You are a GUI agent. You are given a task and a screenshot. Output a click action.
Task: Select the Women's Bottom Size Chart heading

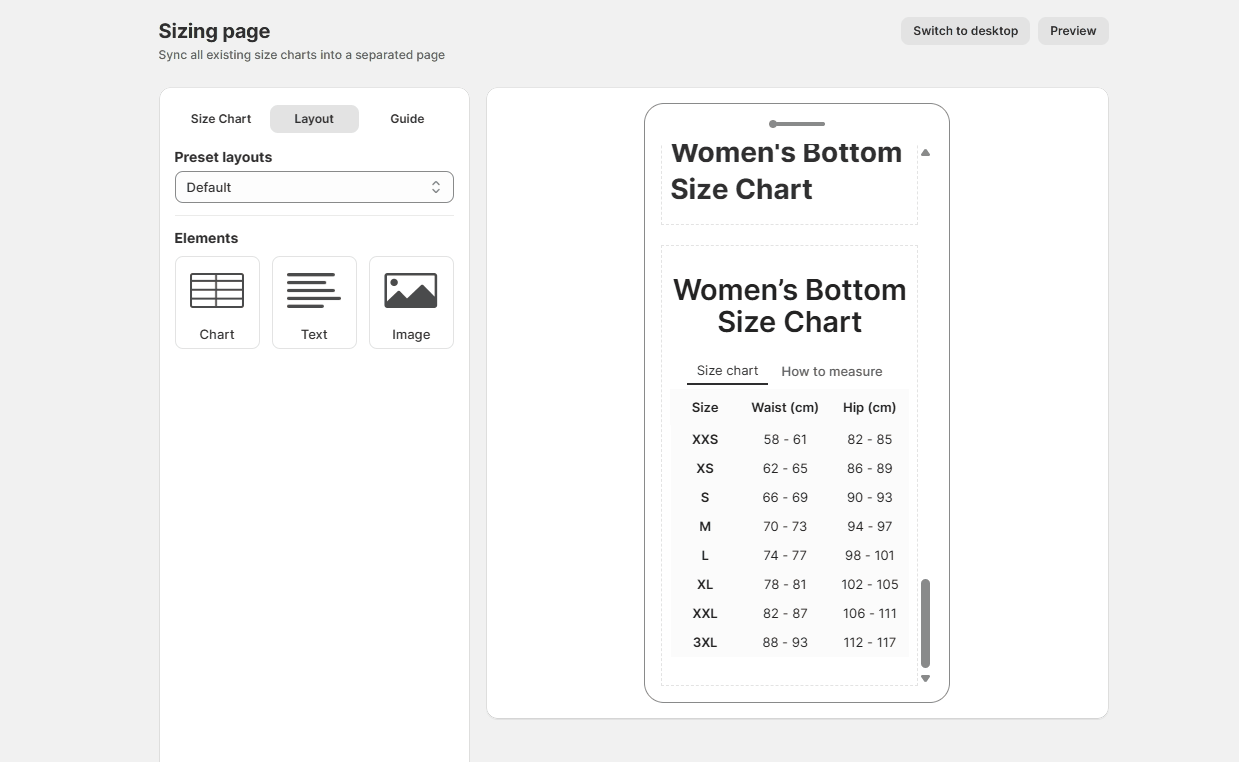[789, 306]
